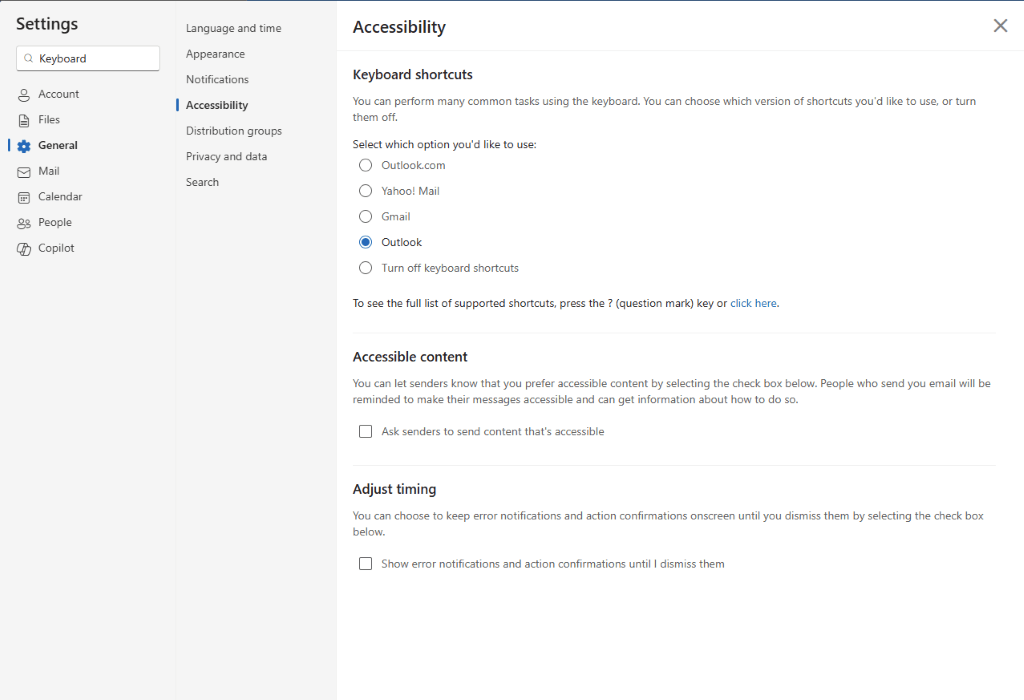
Task: Select the Outlook.com shortcuts option
Action: click(x=365, y=165)
